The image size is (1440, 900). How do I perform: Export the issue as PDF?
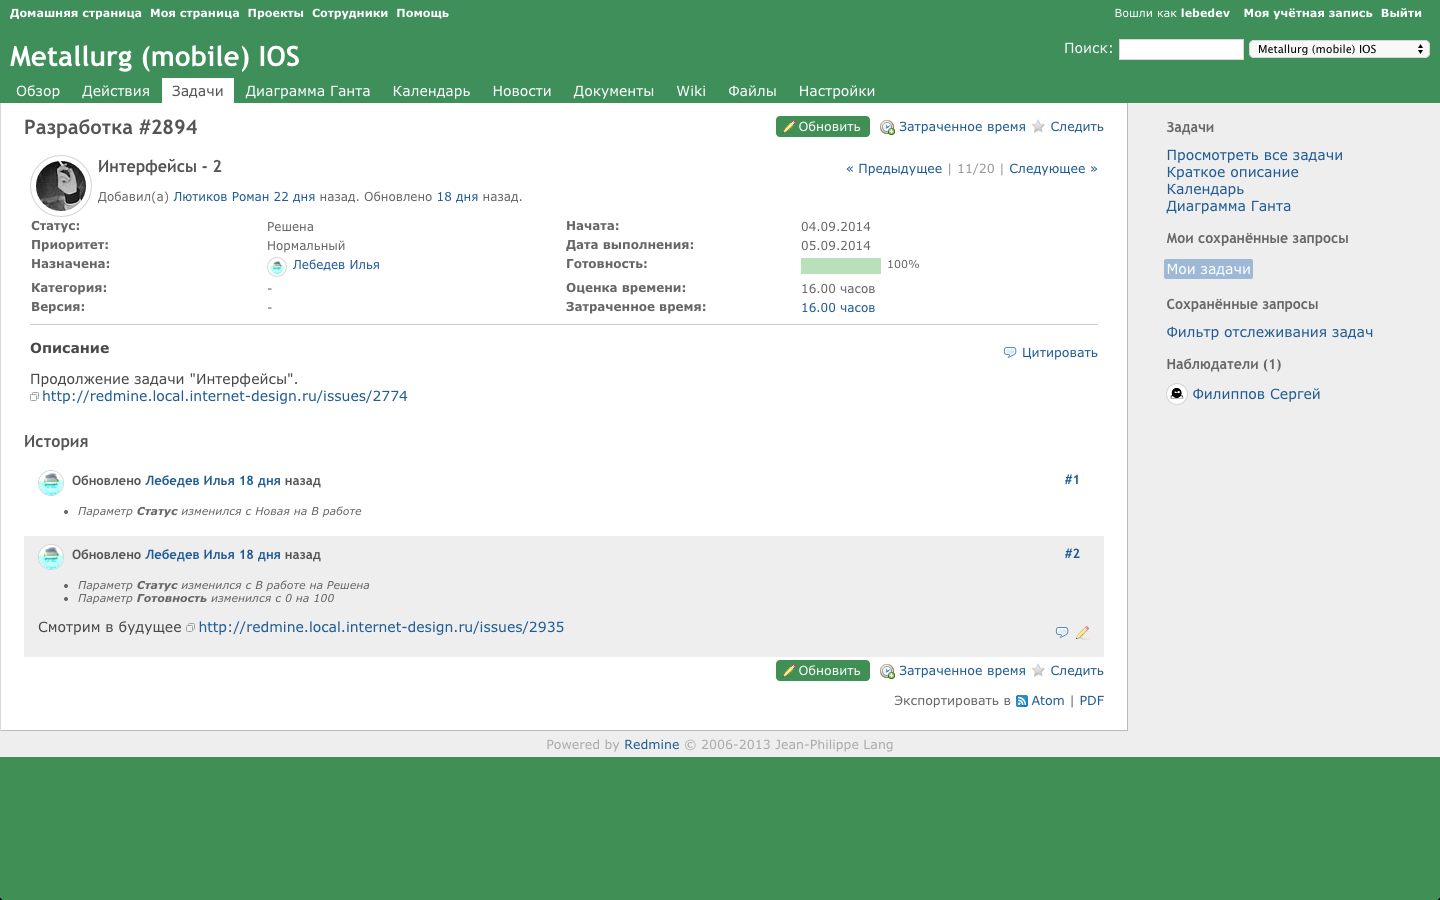pos(1091,701)
